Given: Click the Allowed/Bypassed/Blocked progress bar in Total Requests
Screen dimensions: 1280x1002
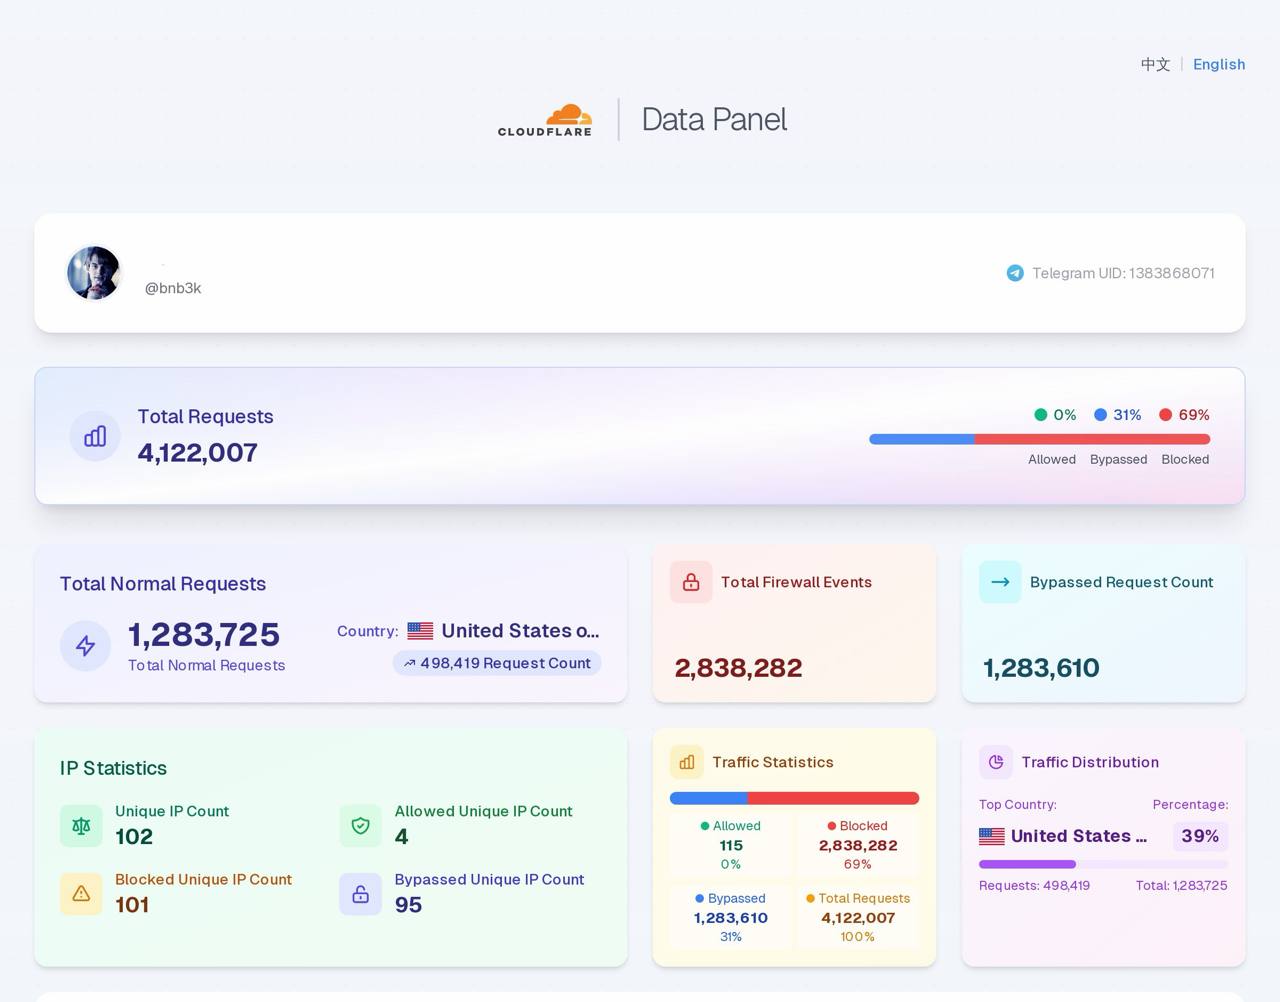Looking at the screenshot, I should 1040,439.
